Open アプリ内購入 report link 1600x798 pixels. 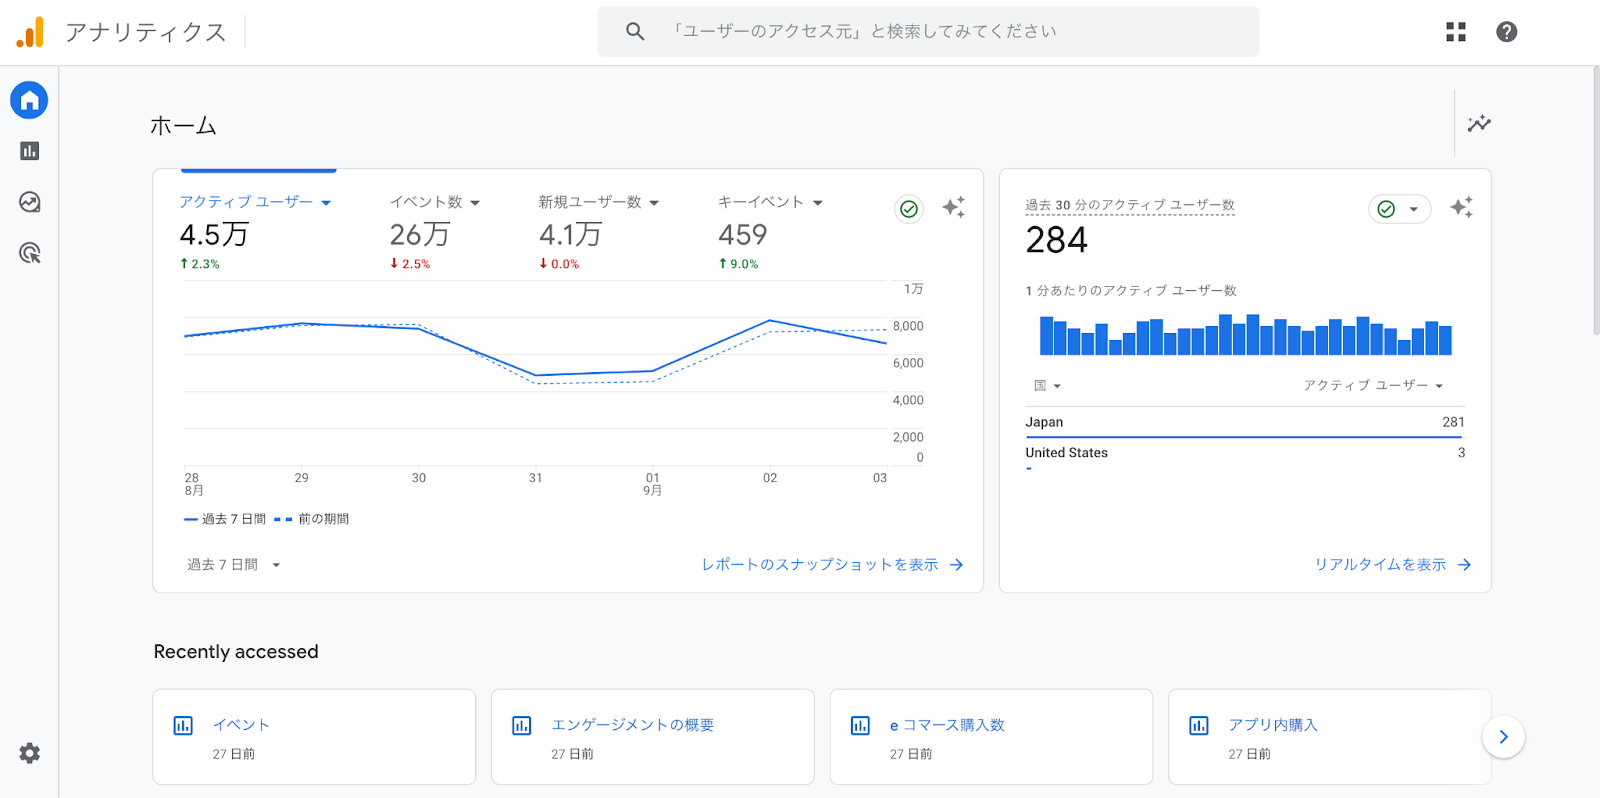(x=1273, y=725)
